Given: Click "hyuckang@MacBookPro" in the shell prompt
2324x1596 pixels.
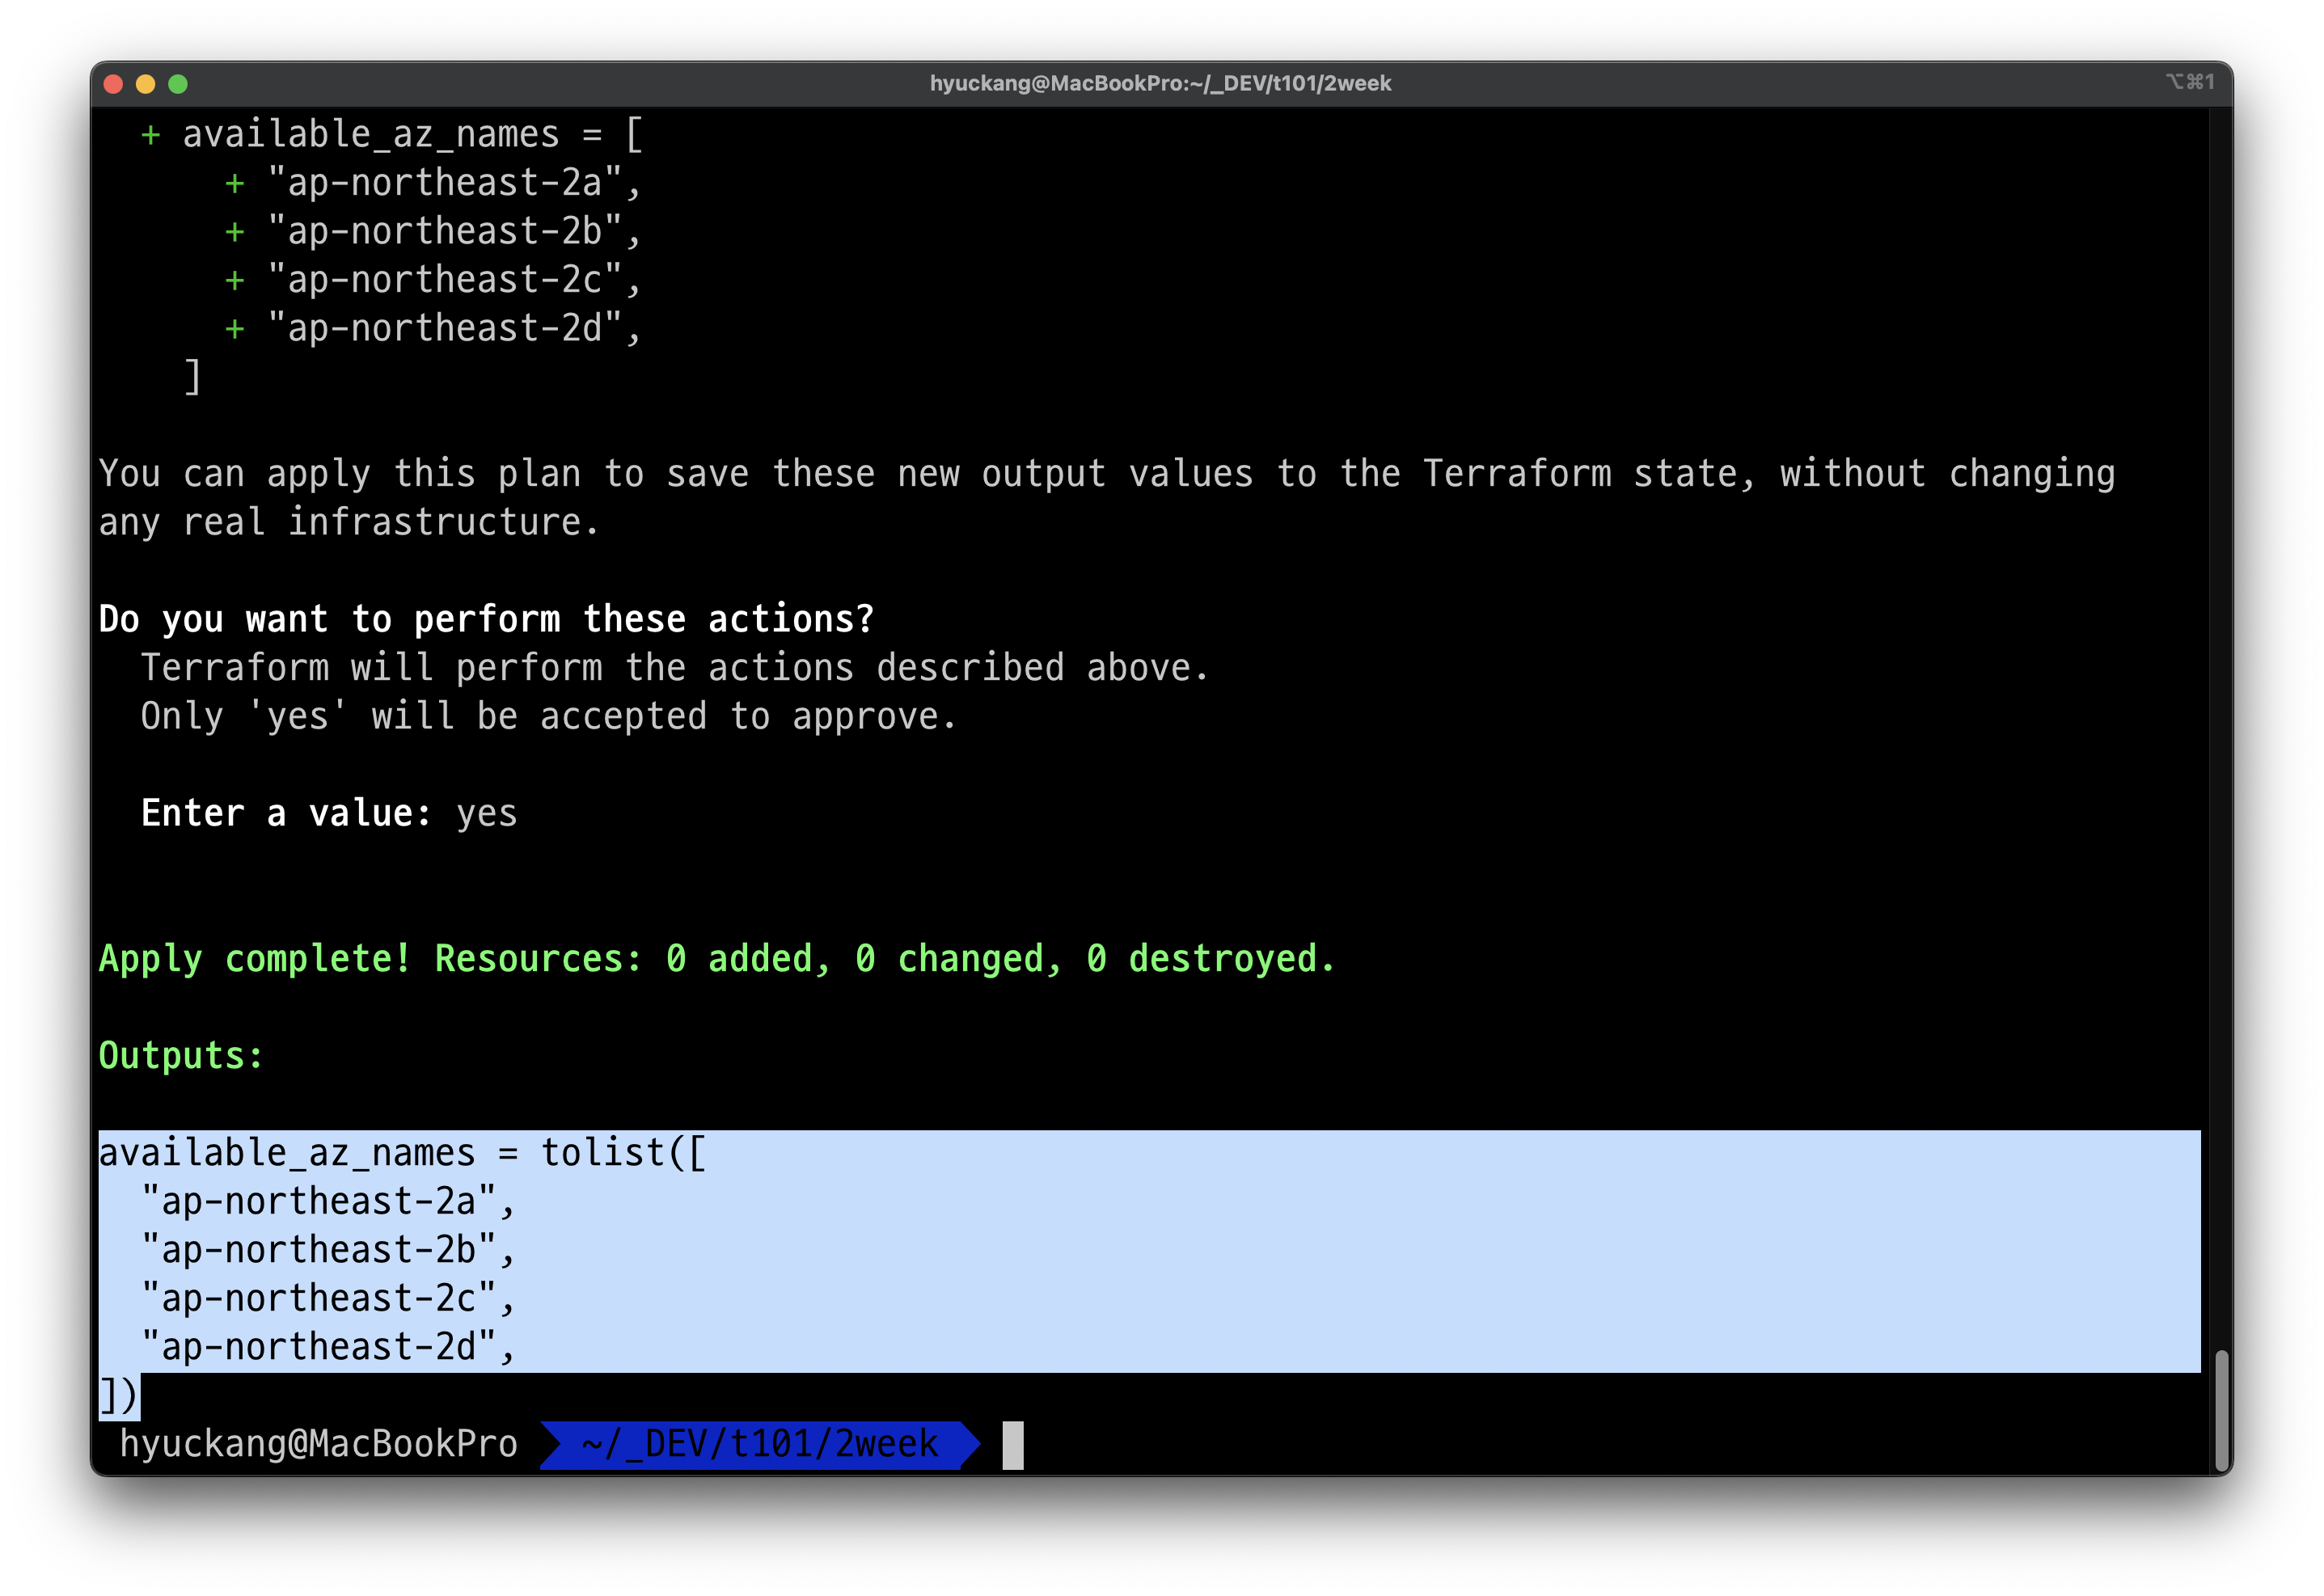Looking at the screenshot, I should click(318, 1444).
